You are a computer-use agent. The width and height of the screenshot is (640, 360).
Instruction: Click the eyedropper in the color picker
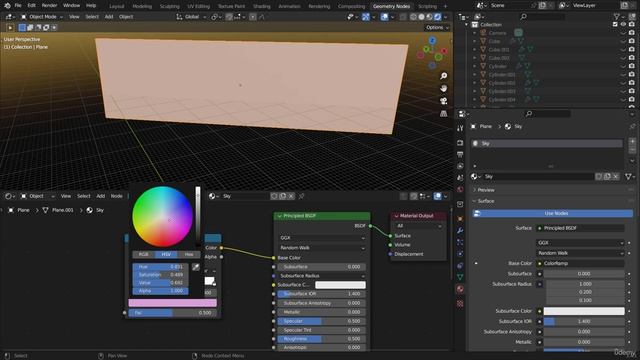tap(196, 267)
